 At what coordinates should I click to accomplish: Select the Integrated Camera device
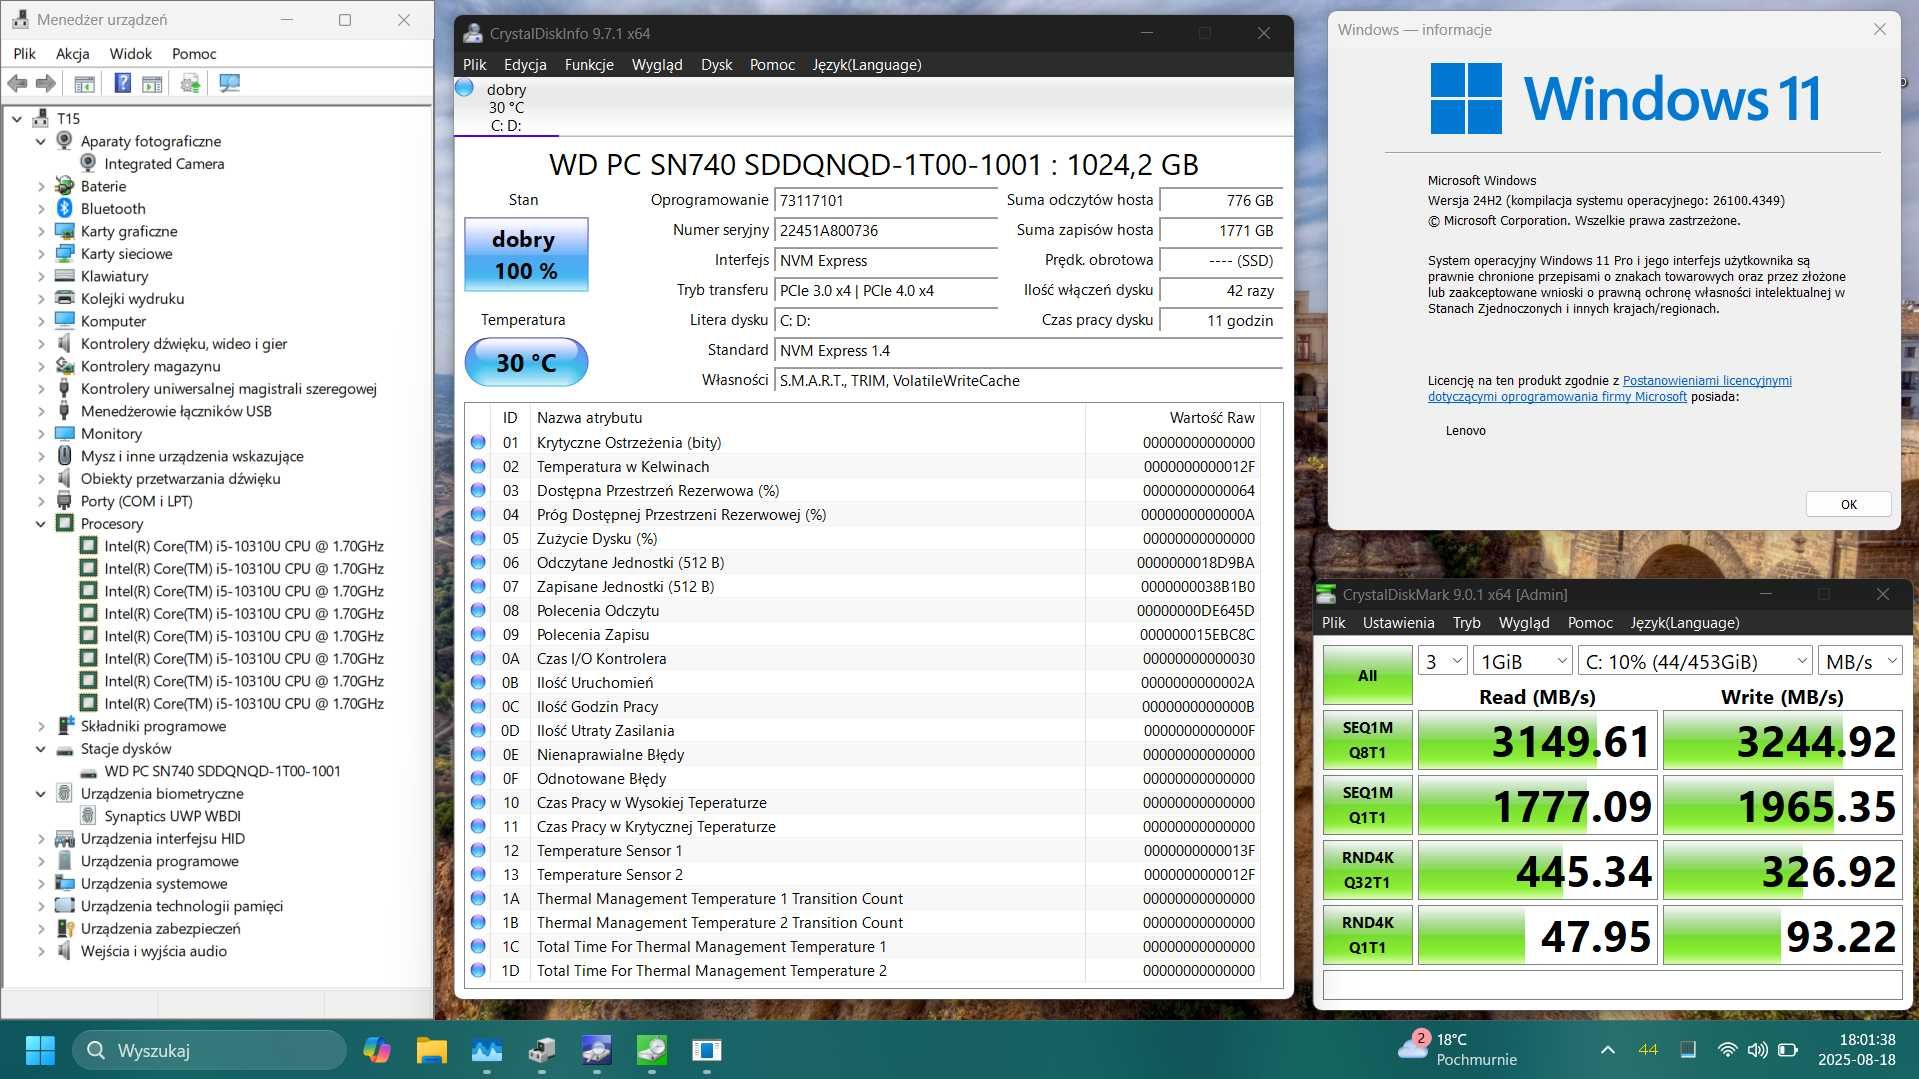pos(164,164)
